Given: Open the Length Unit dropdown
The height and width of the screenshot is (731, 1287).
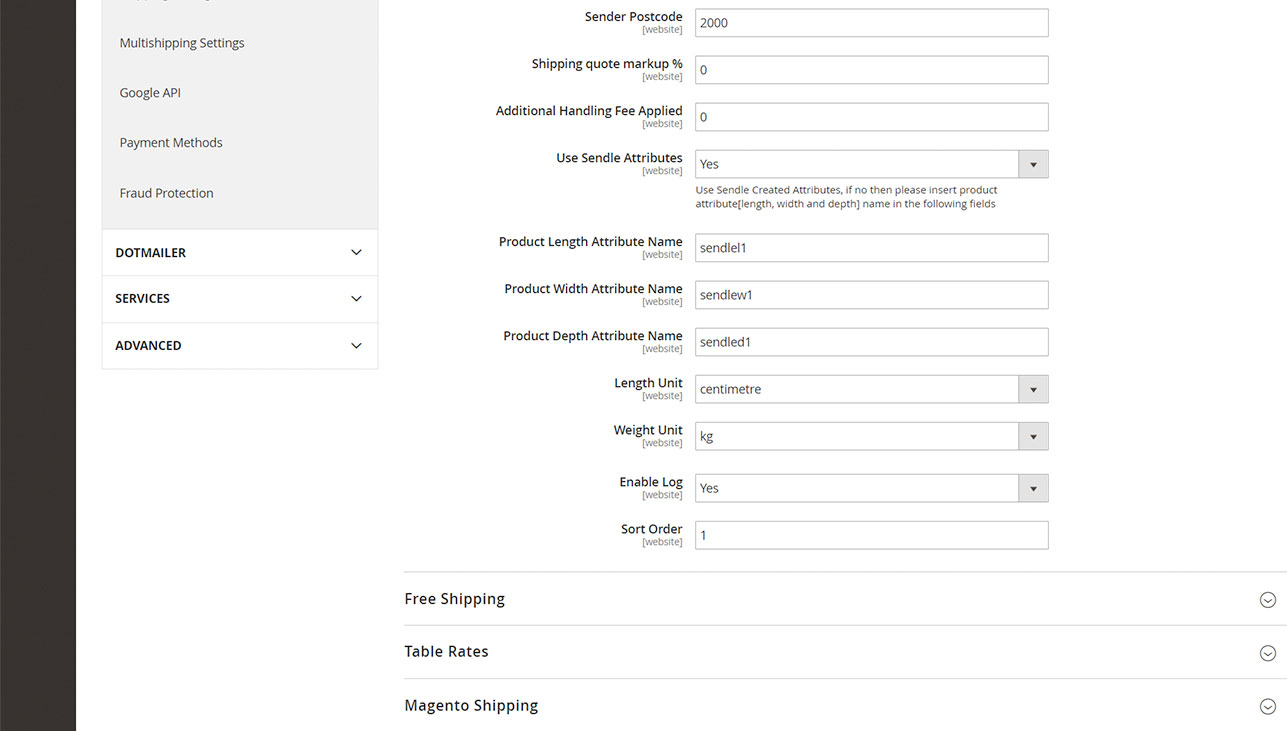Looking at the screenshot, I should point(871,389).
